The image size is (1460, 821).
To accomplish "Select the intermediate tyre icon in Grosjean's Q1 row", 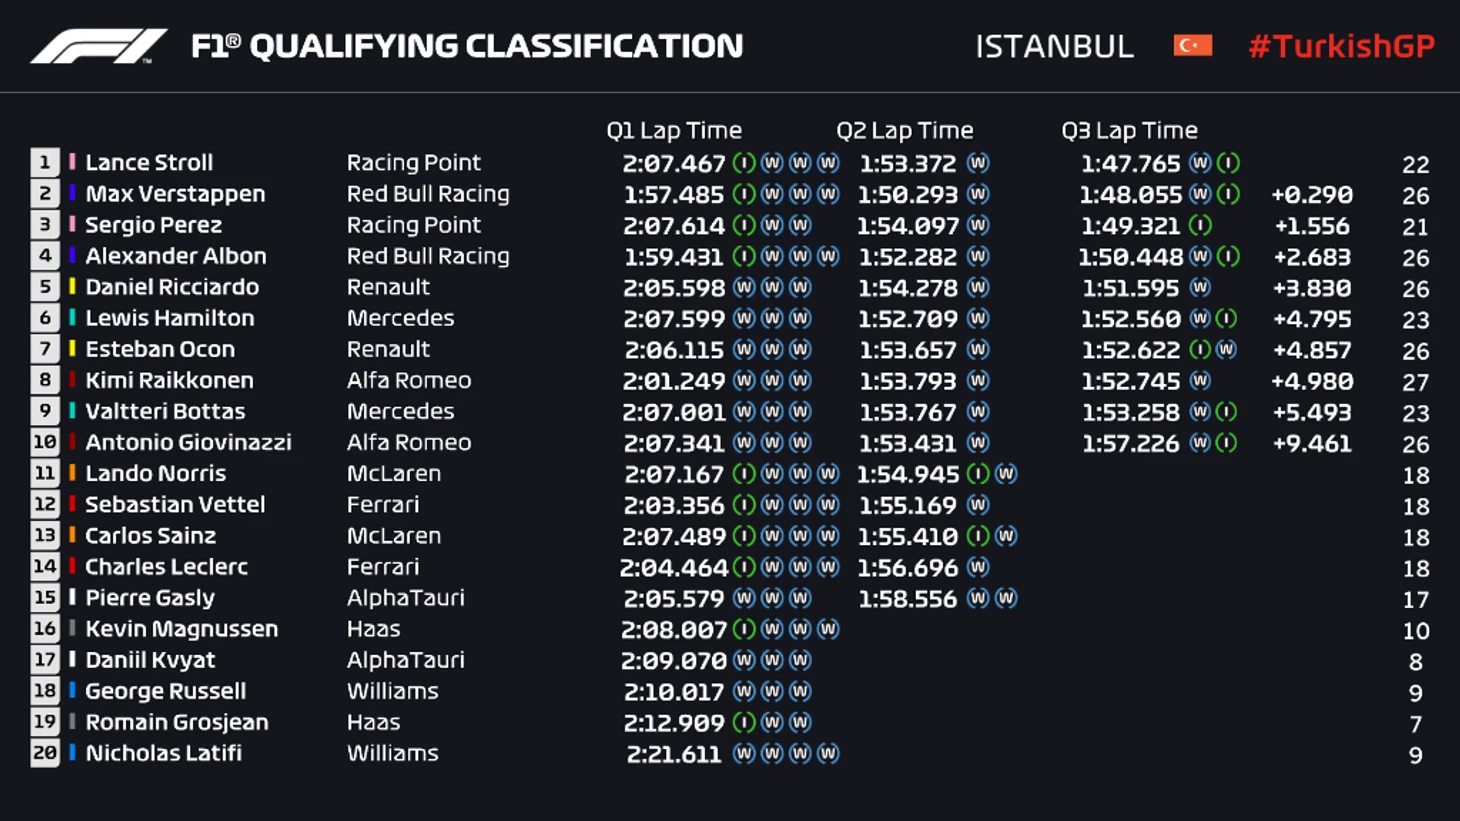I will click(744, 722).
